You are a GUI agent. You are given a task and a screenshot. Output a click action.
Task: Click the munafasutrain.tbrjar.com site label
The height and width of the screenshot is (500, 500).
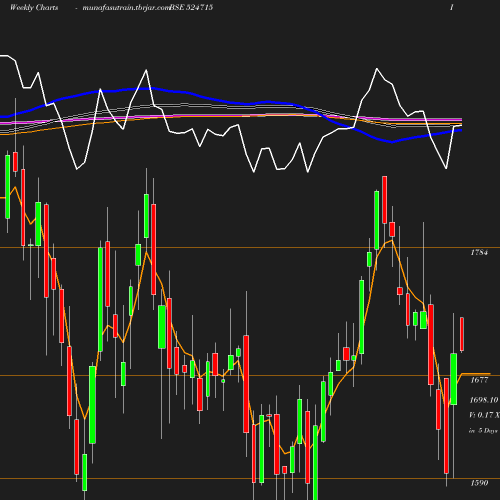(126, 8)
